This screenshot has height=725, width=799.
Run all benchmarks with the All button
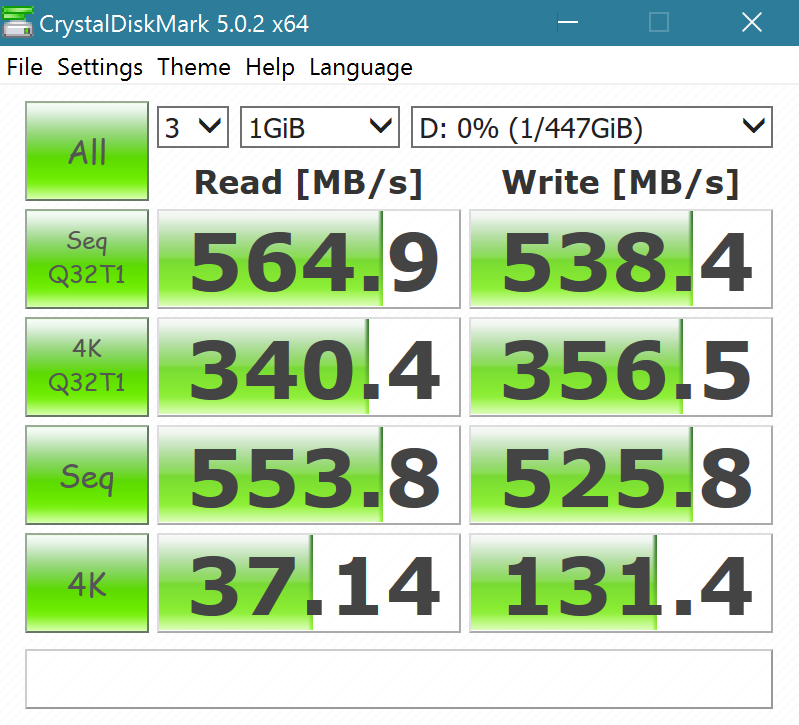(87, 151)
